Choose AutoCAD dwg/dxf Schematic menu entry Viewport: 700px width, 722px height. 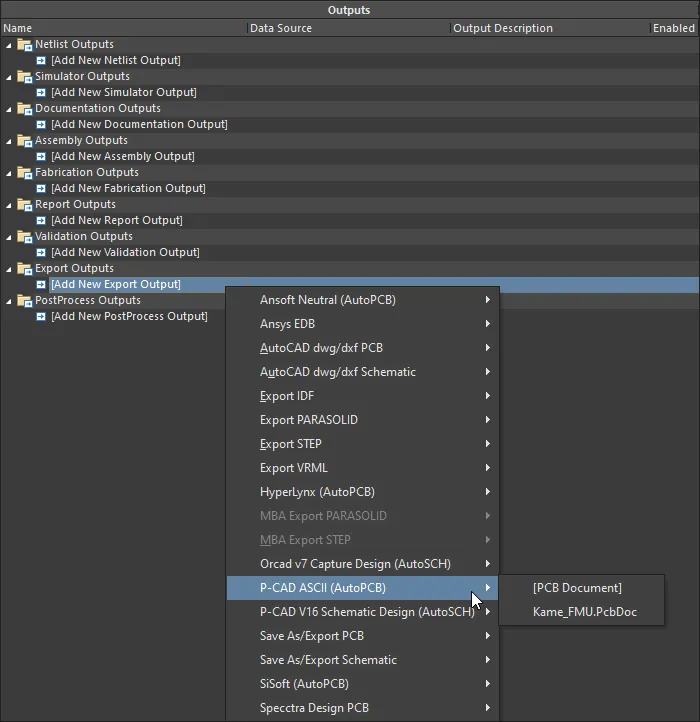pos(362,372)
